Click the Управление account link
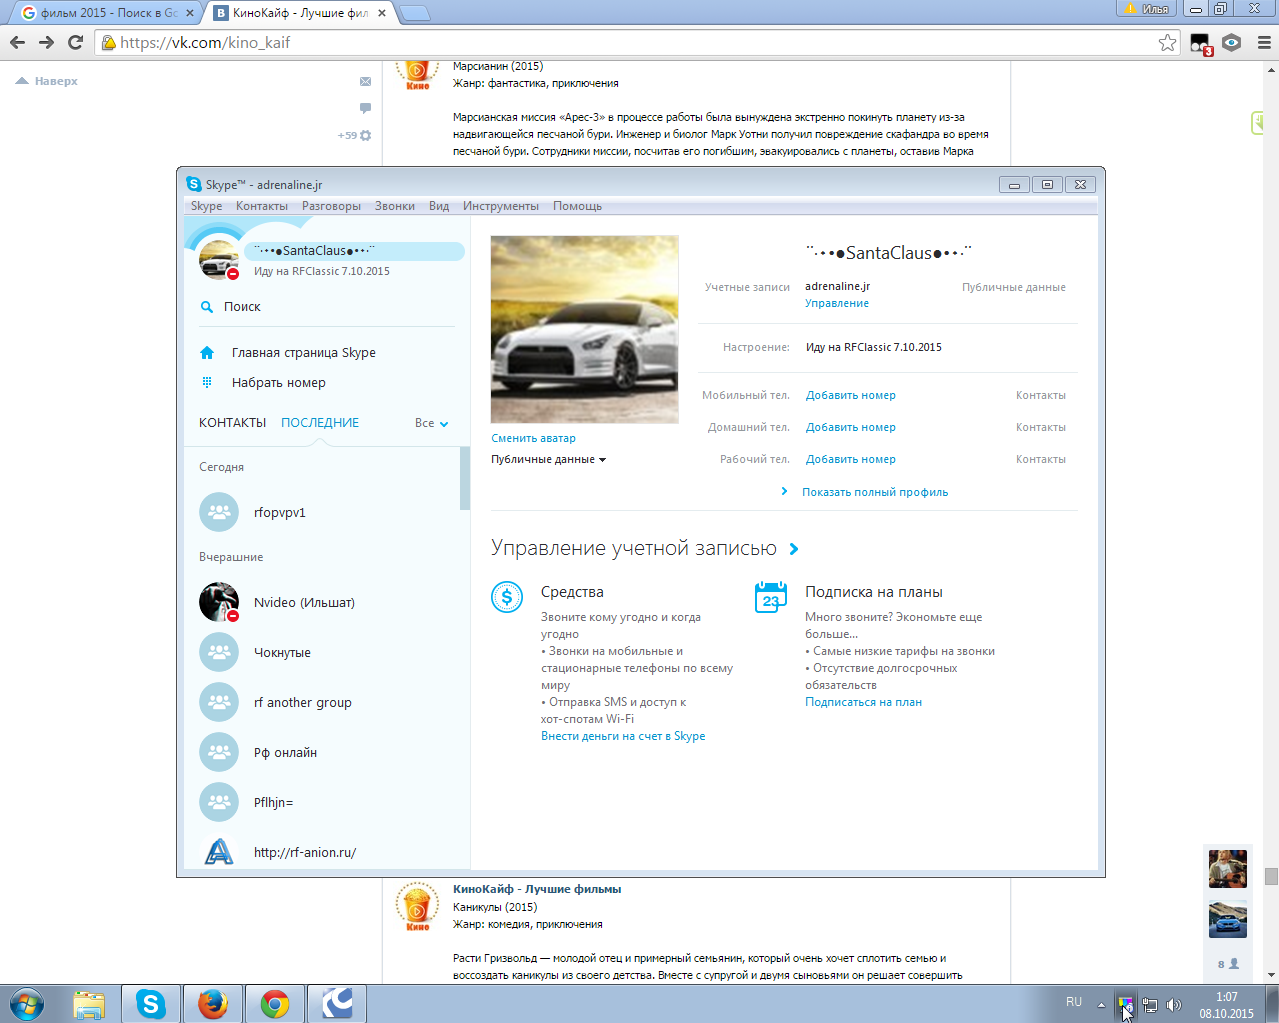This screenshot has width=1279, height=1023. coord(837,303)
